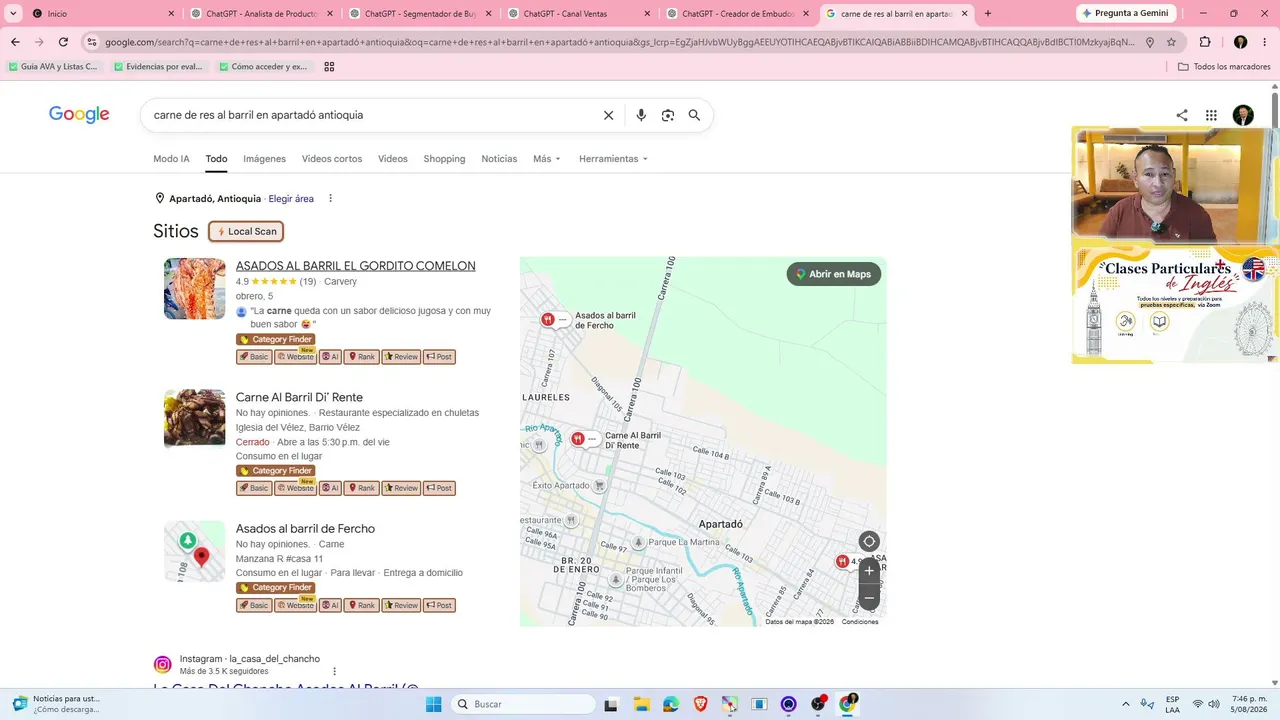Open the Google account avatar menu

tap(1243, 115)
